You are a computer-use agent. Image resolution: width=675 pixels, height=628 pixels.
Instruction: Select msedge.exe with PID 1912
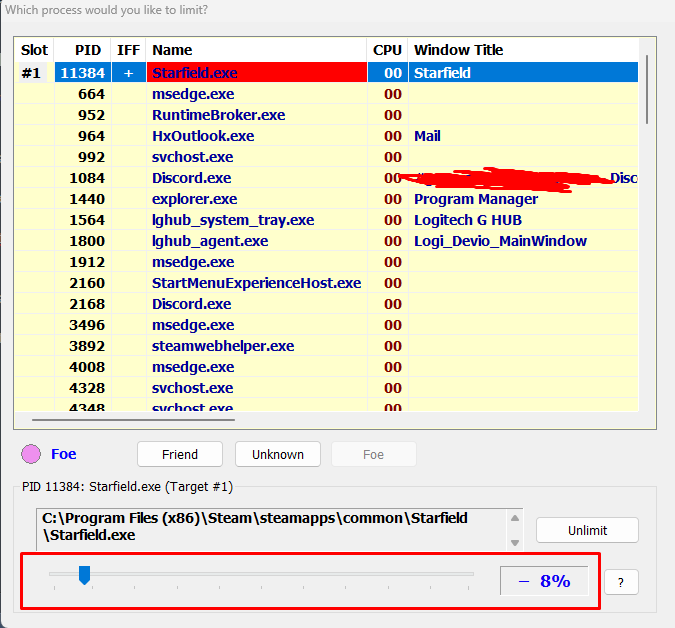pos(326,262)
